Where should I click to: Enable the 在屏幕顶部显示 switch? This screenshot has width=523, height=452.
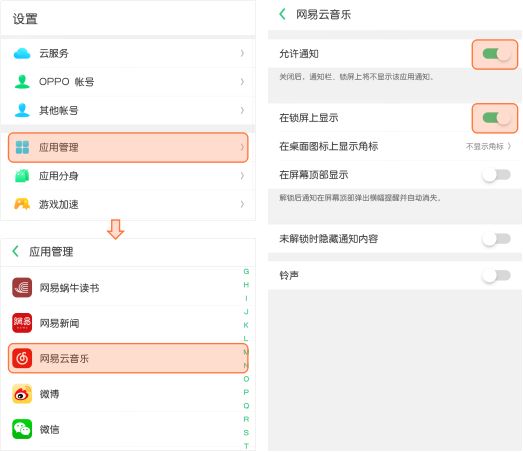[x=496, y=175]
